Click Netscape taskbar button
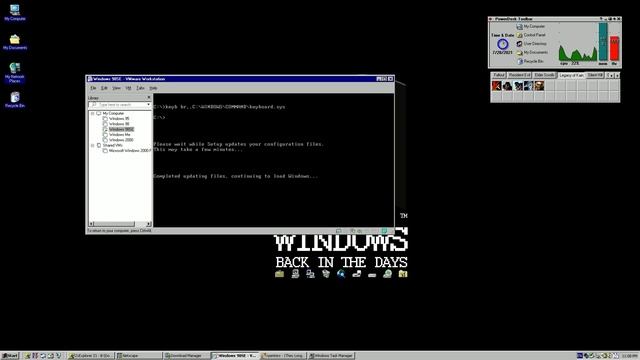 point(138,356)
